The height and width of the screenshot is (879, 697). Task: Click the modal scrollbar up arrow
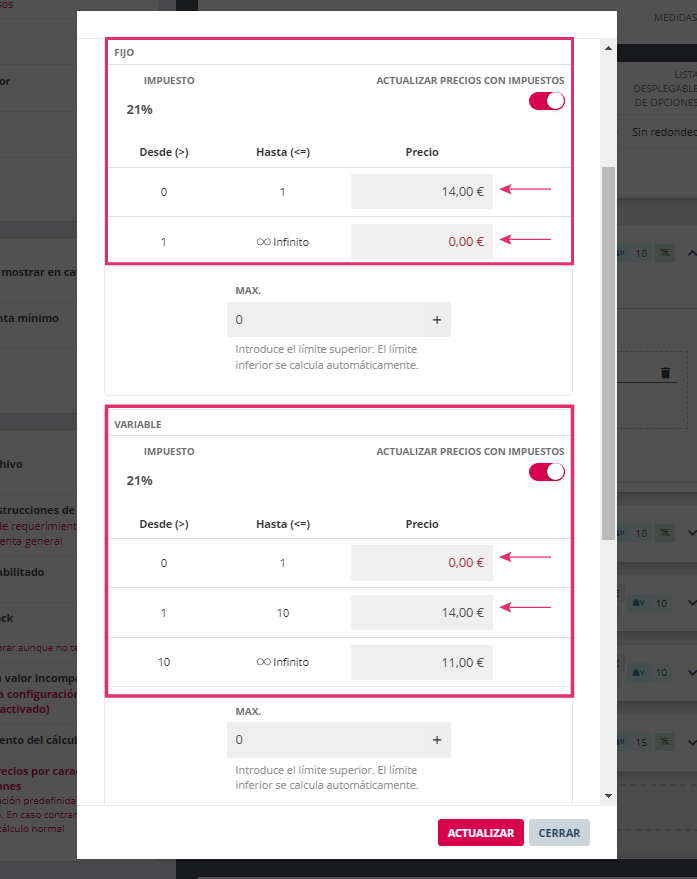[x=608, y=47]
